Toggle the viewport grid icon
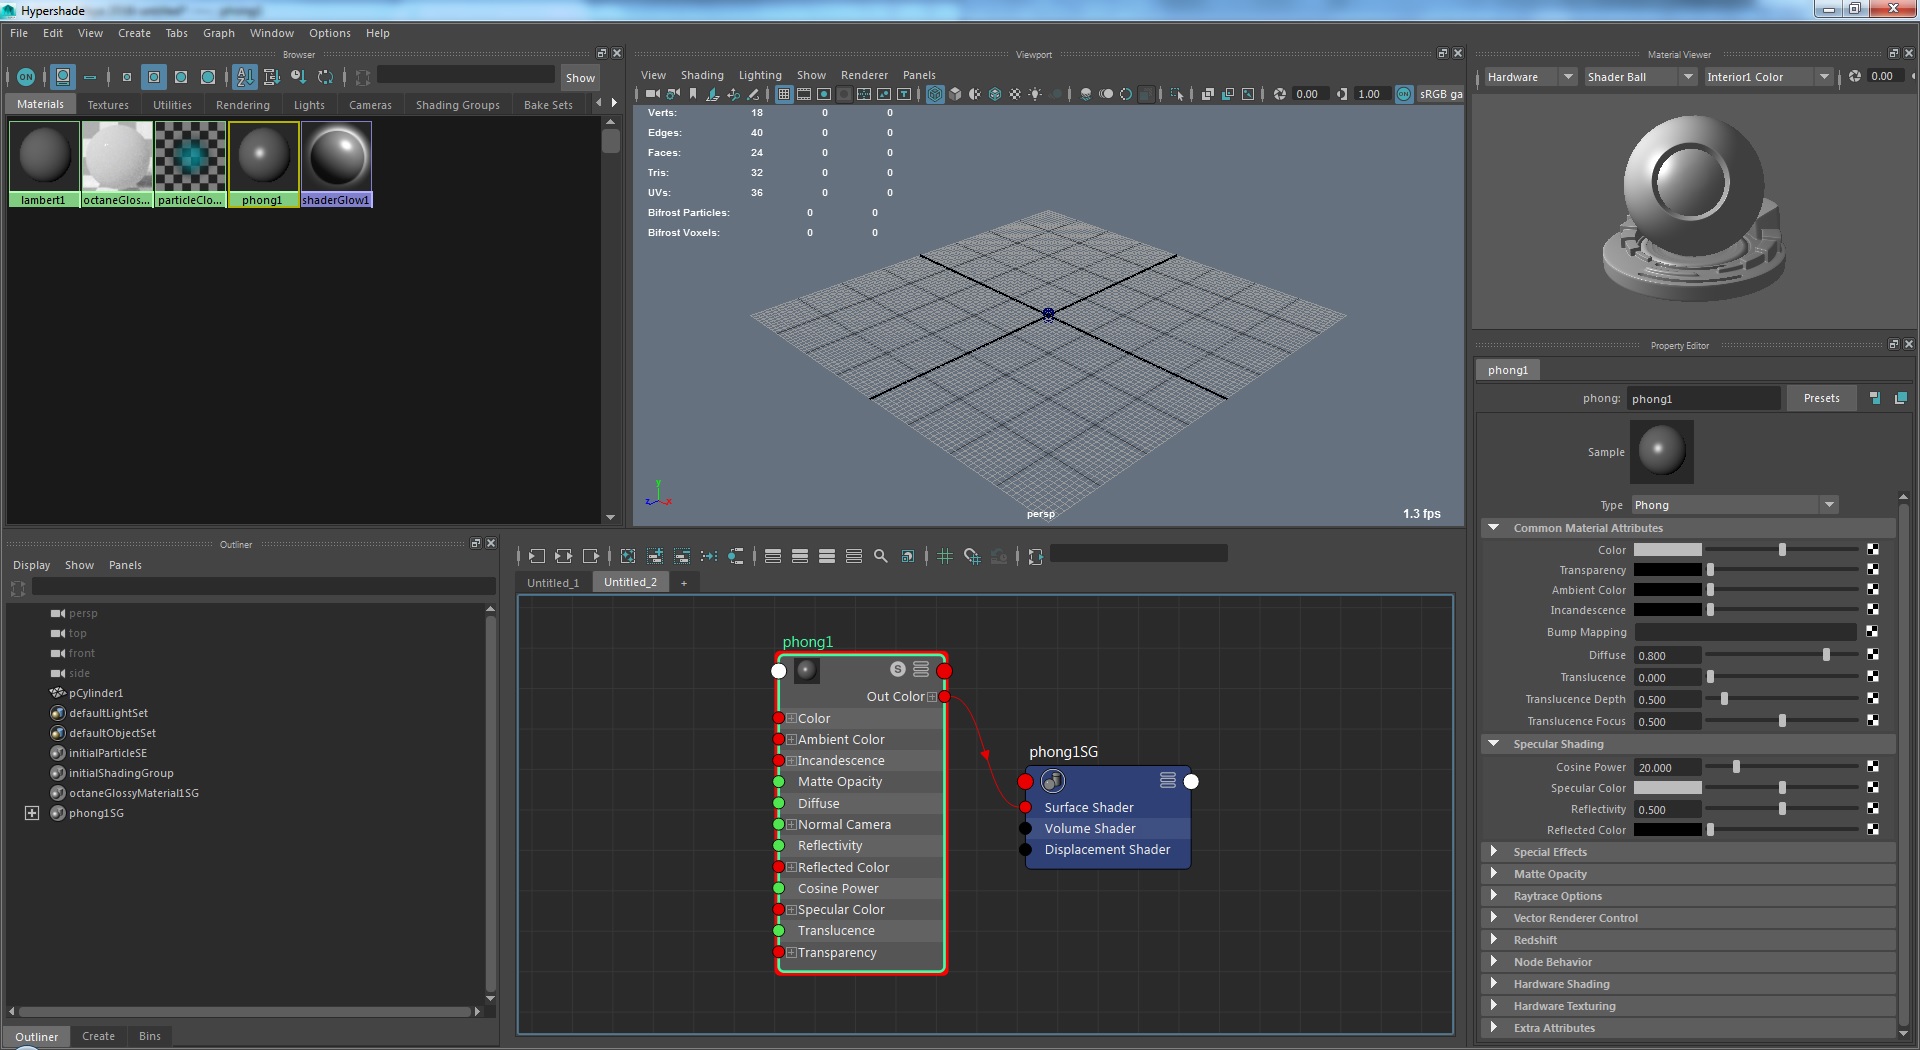Viewport: 1920px width, 1050px height. click(x=784, y=94)
